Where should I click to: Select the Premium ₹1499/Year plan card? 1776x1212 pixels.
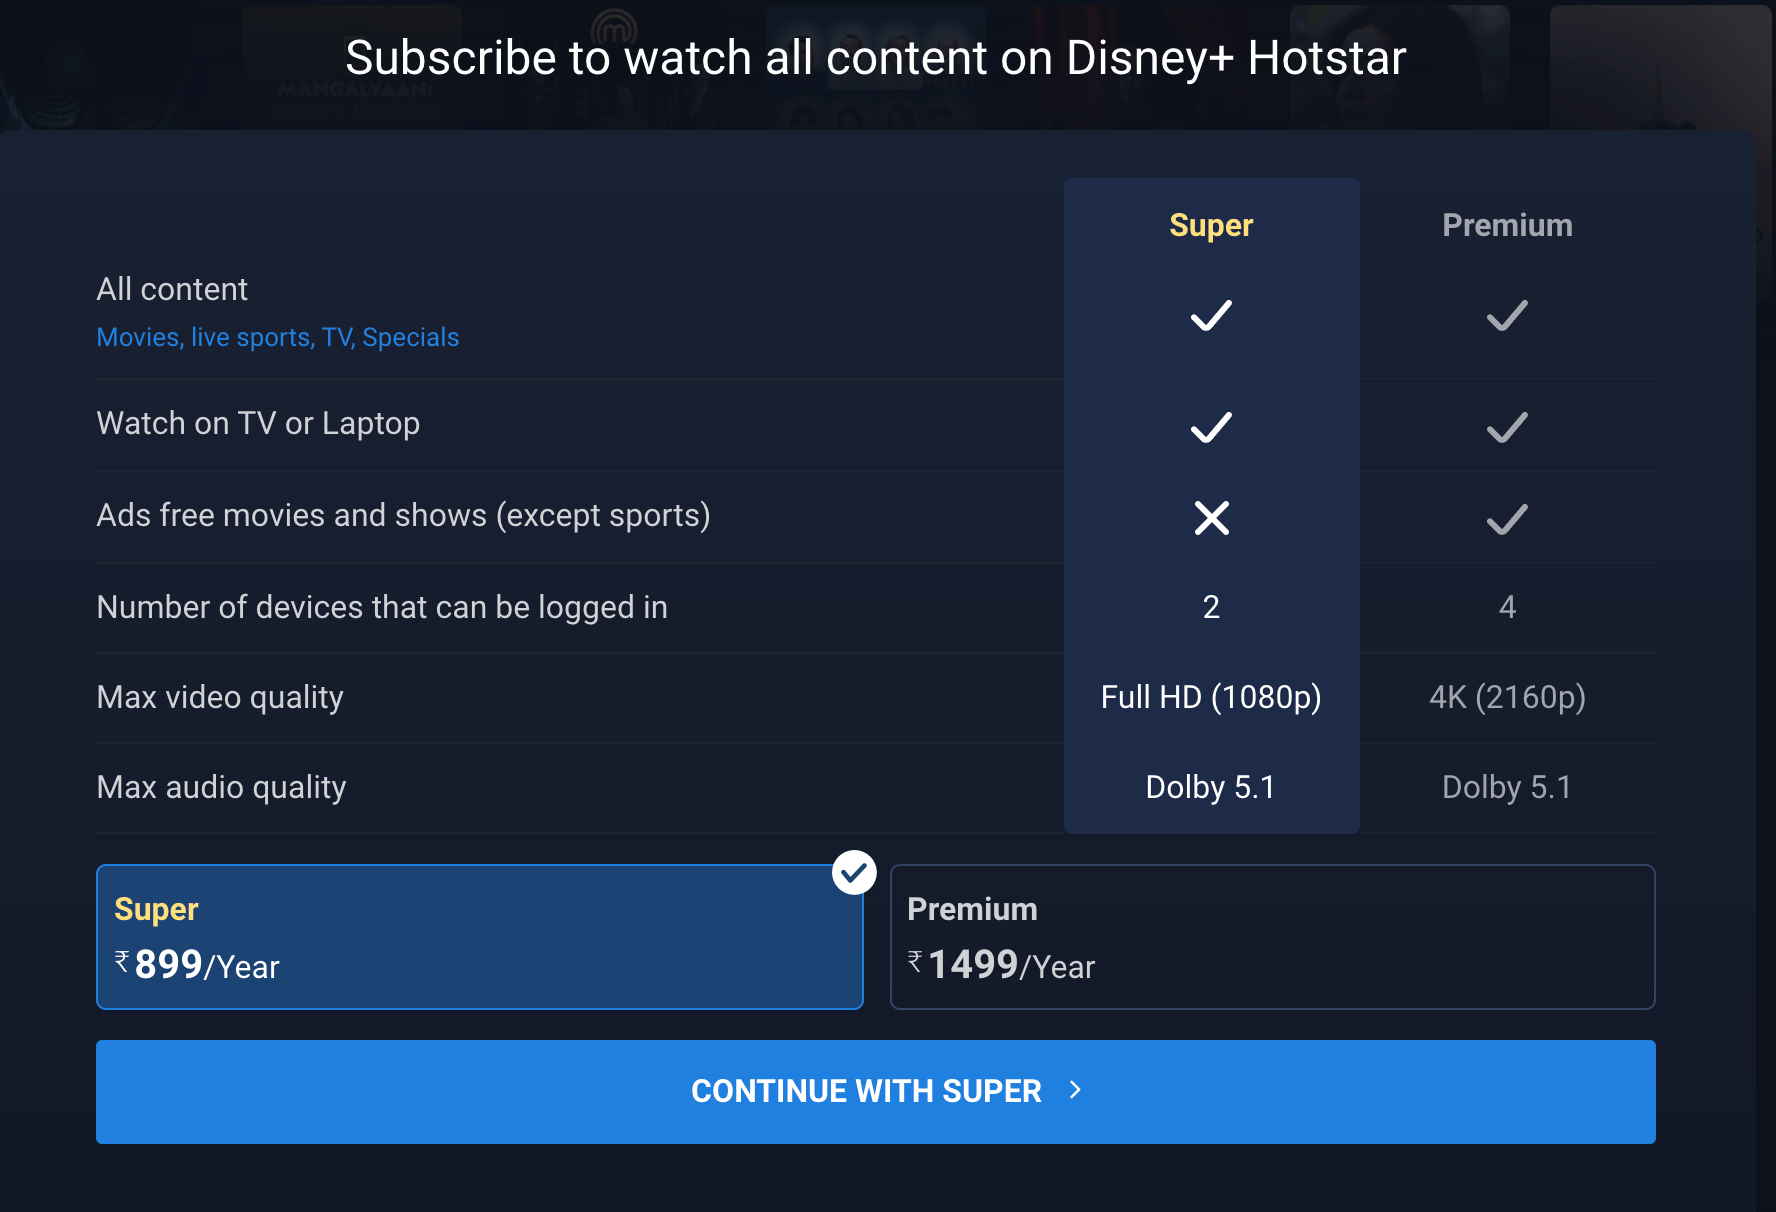(1272, 937)
